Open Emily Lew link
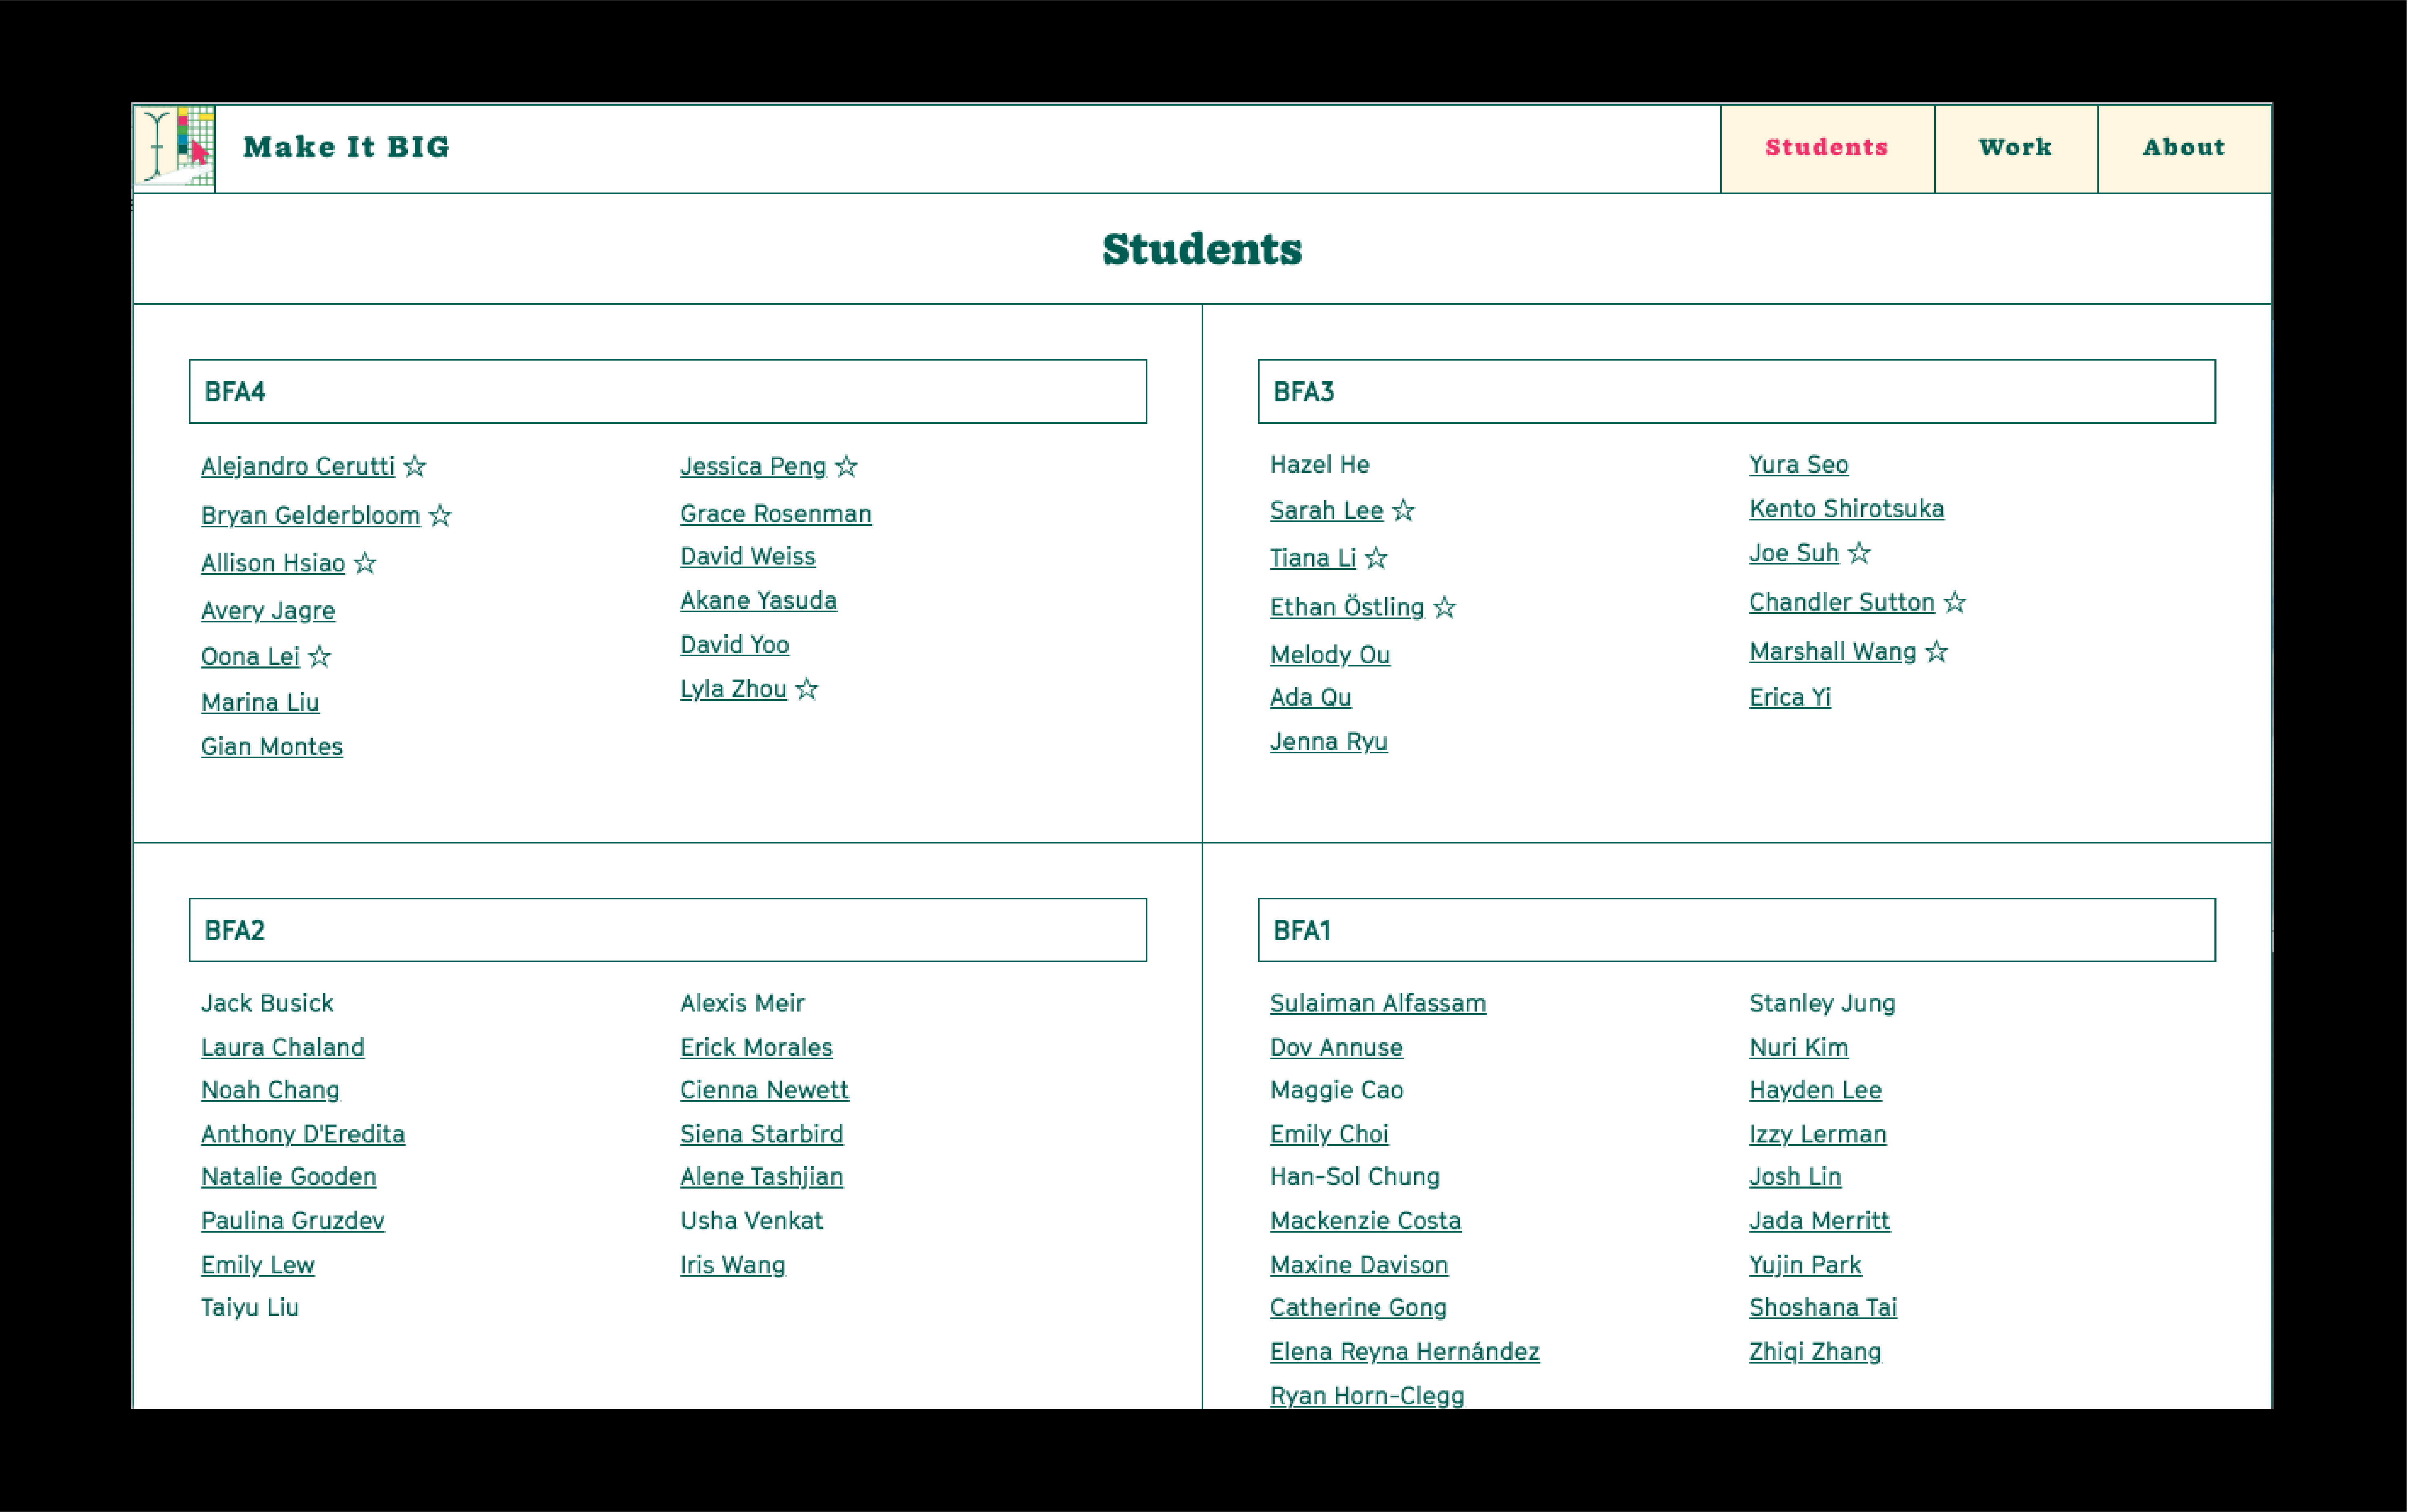 pyautogui.click(x=258, y=1264)
